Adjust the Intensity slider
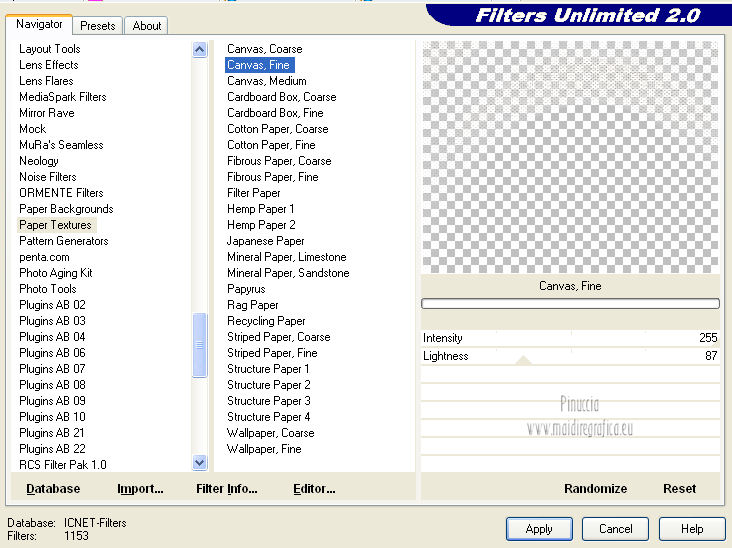 coord(570,338)
